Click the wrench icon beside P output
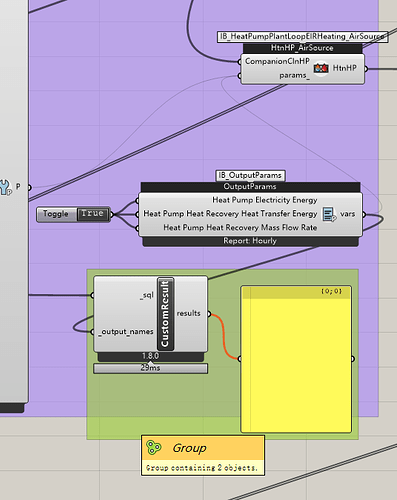The width and height of the screenshot is (397, 500). (5, 187)
